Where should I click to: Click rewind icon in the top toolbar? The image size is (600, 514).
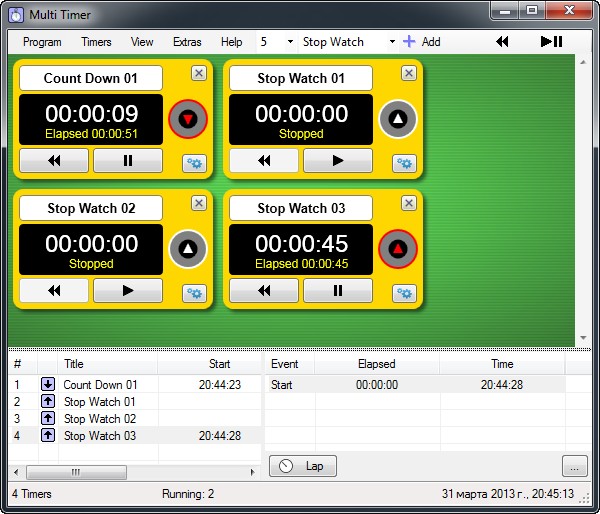[503, 42]
